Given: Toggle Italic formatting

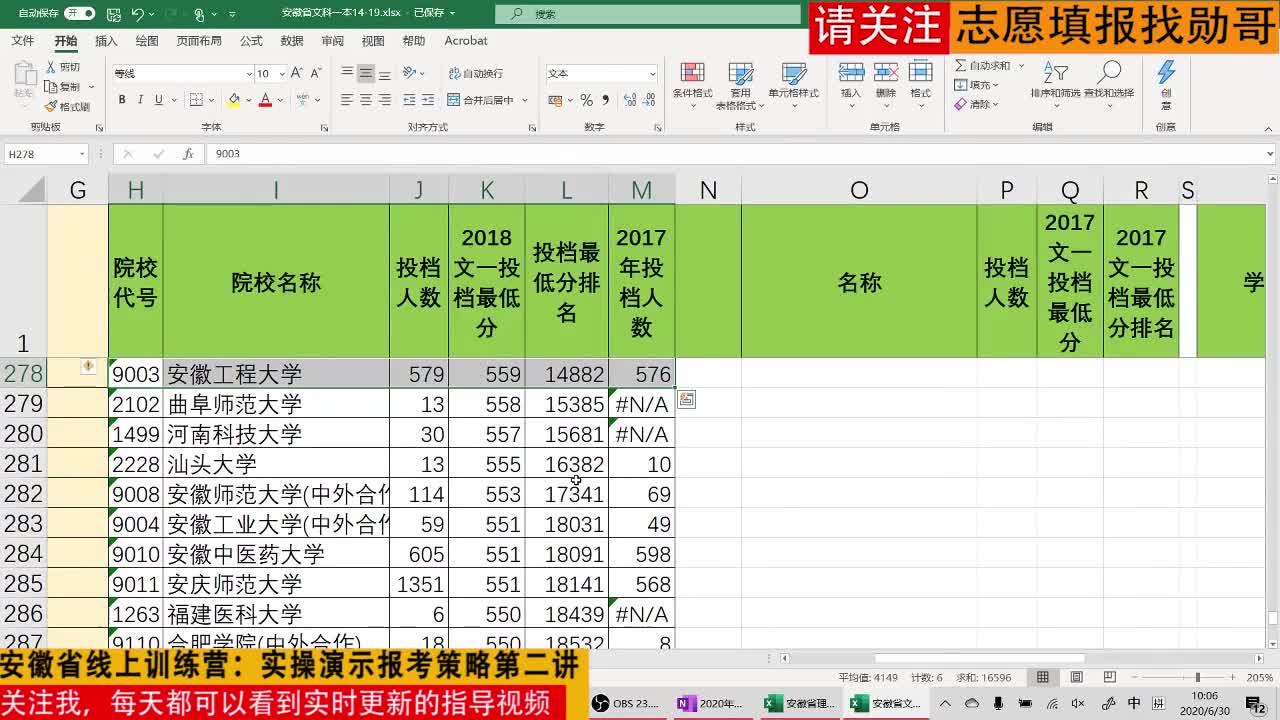Looking at the screenshot, I should pyautogui.click(x=140, y=100).
